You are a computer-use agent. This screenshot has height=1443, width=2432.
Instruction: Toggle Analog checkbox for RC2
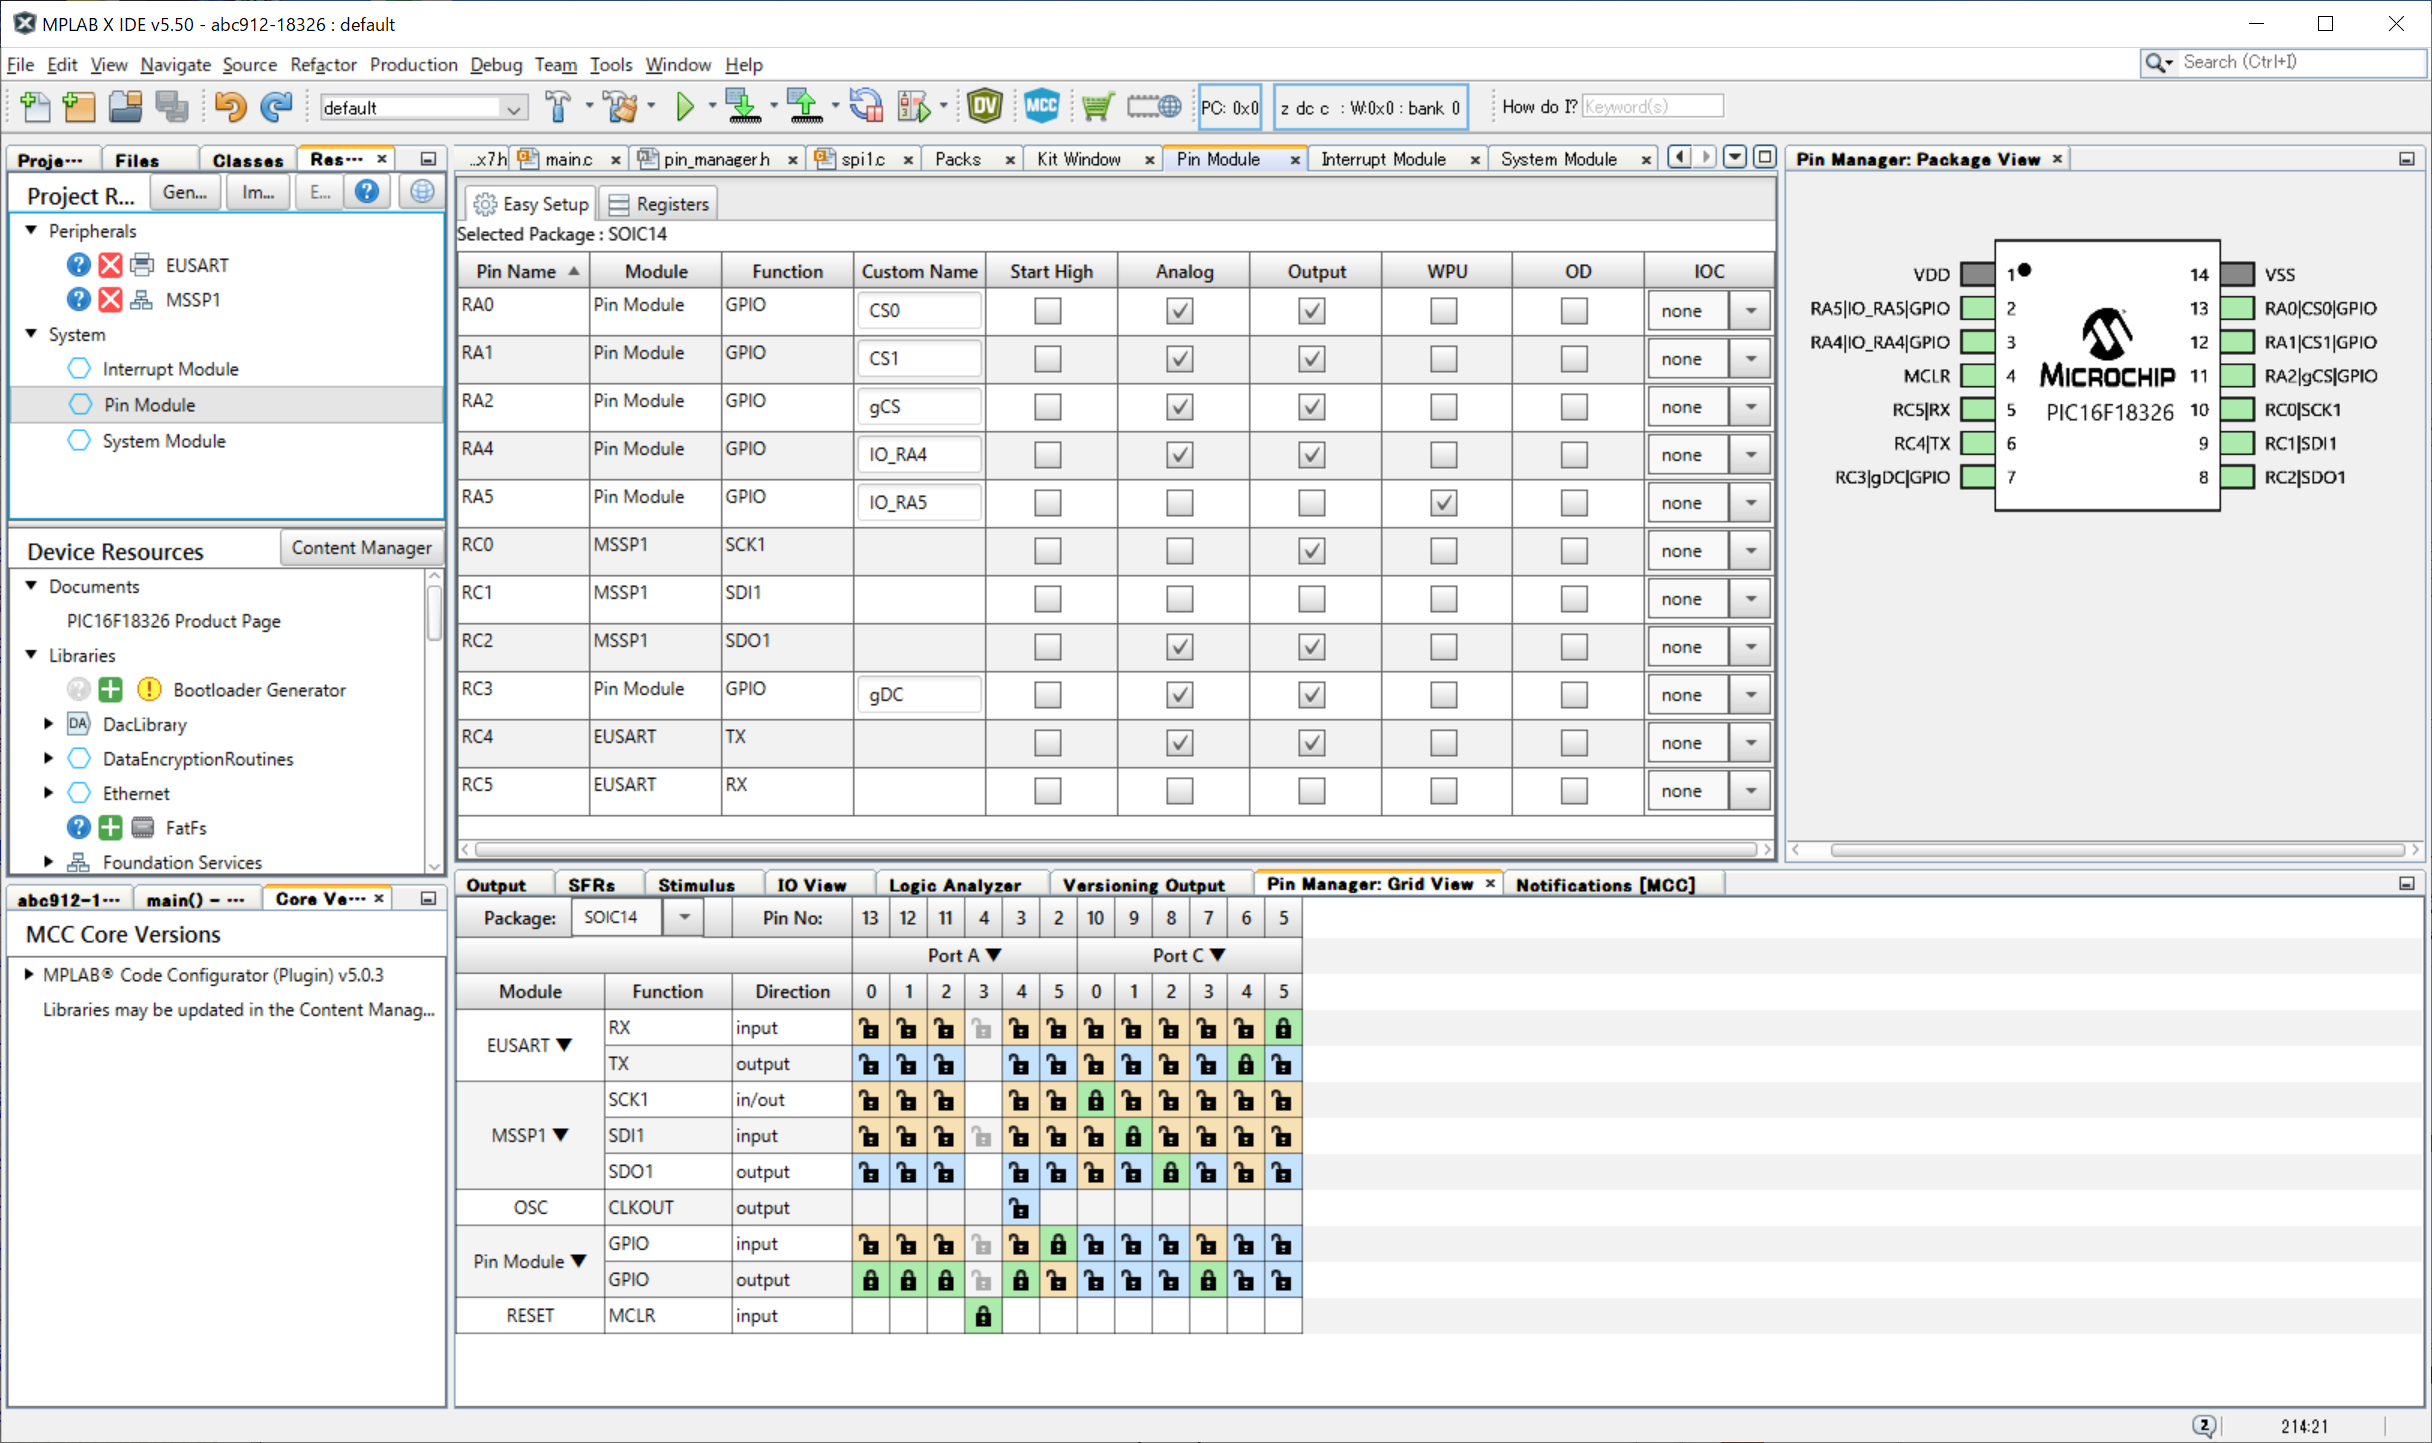click(x=1180, y=647)
